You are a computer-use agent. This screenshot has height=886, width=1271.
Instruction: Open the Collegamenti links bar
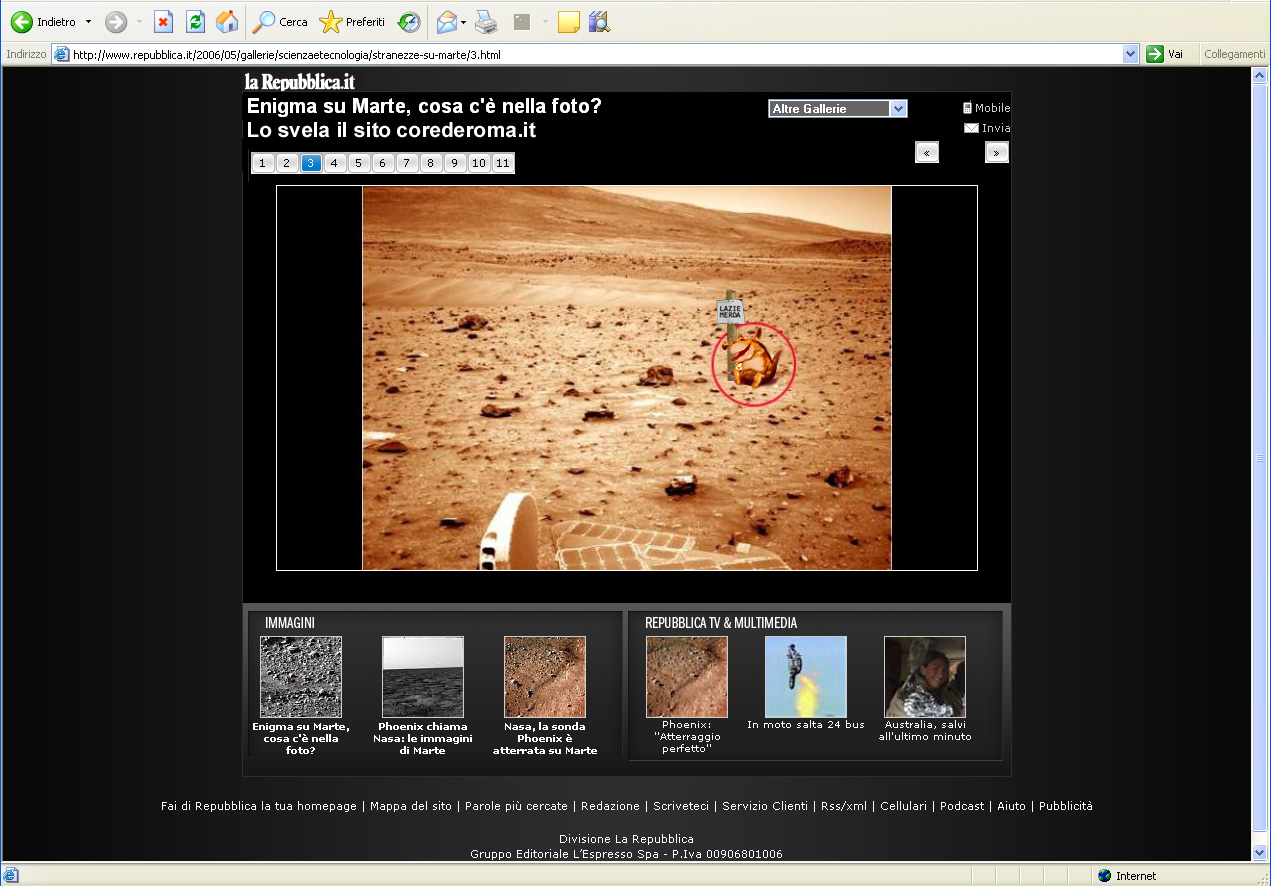coord(1235,54)
